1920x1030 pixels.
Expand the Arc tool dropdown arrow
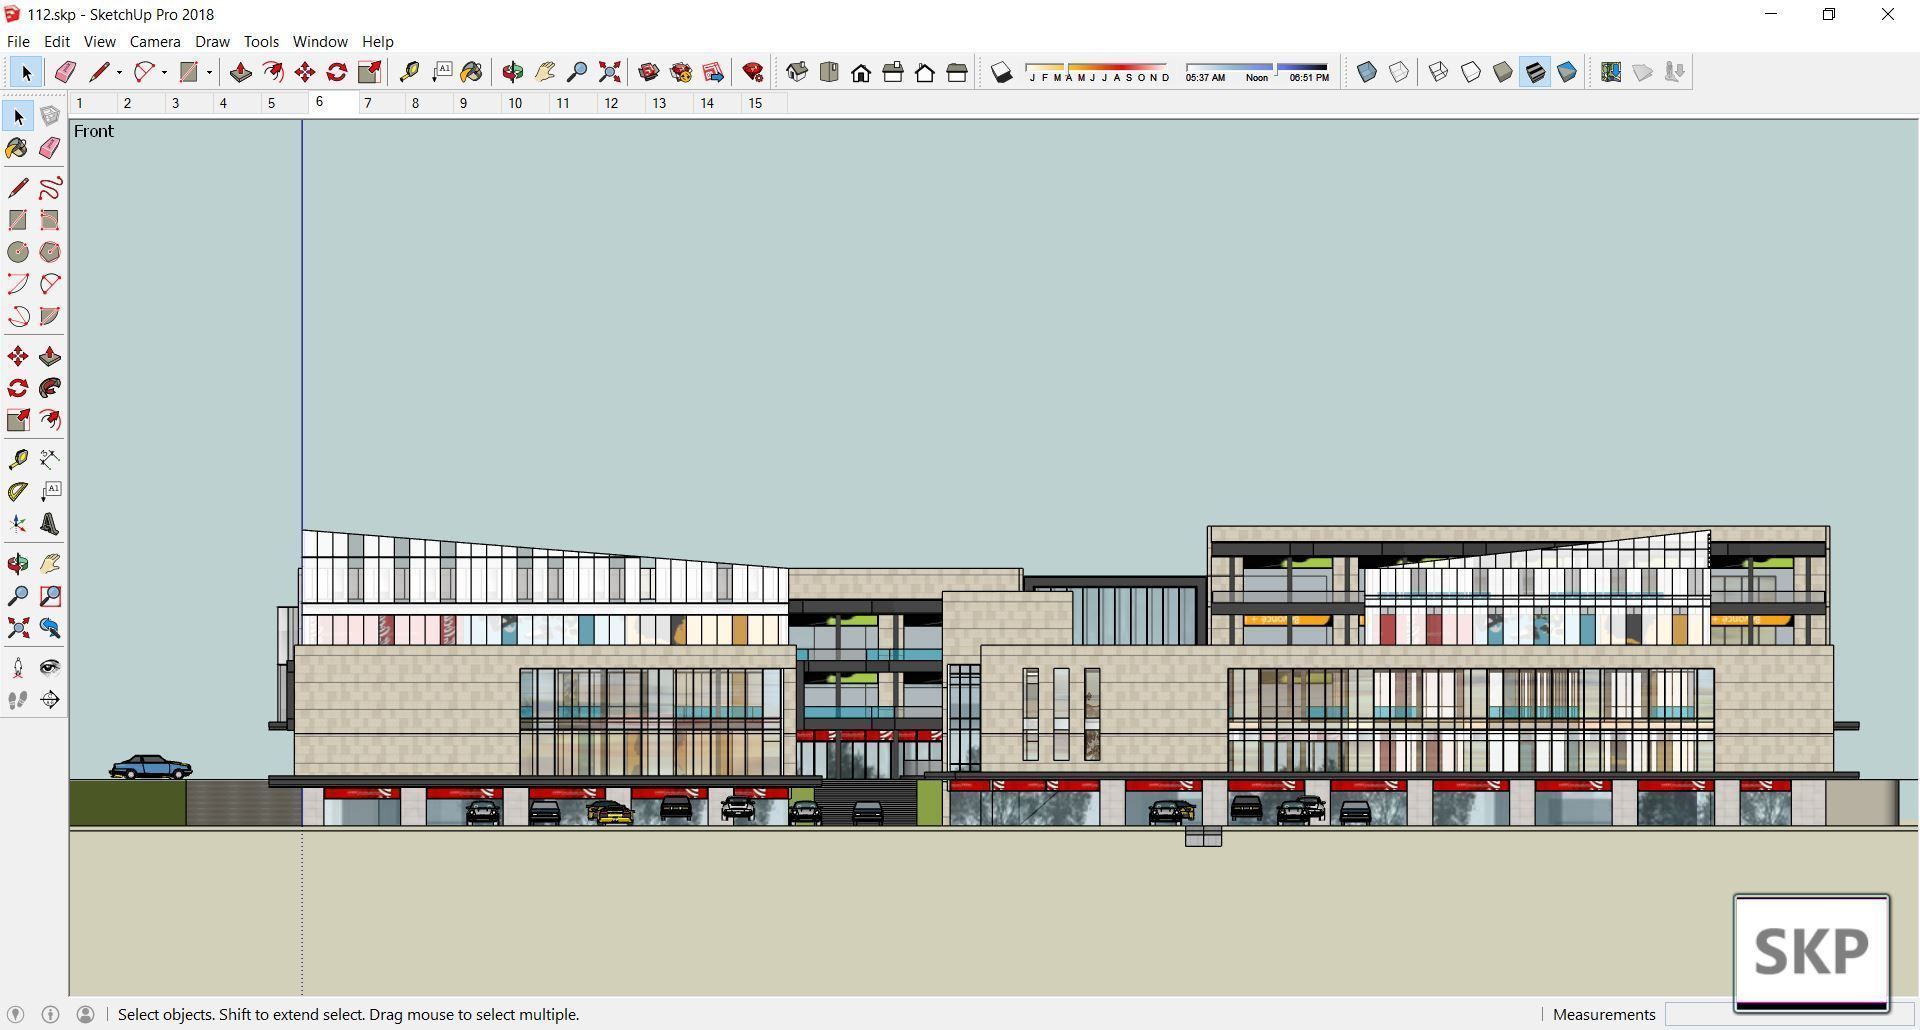(x=164, y=72)
